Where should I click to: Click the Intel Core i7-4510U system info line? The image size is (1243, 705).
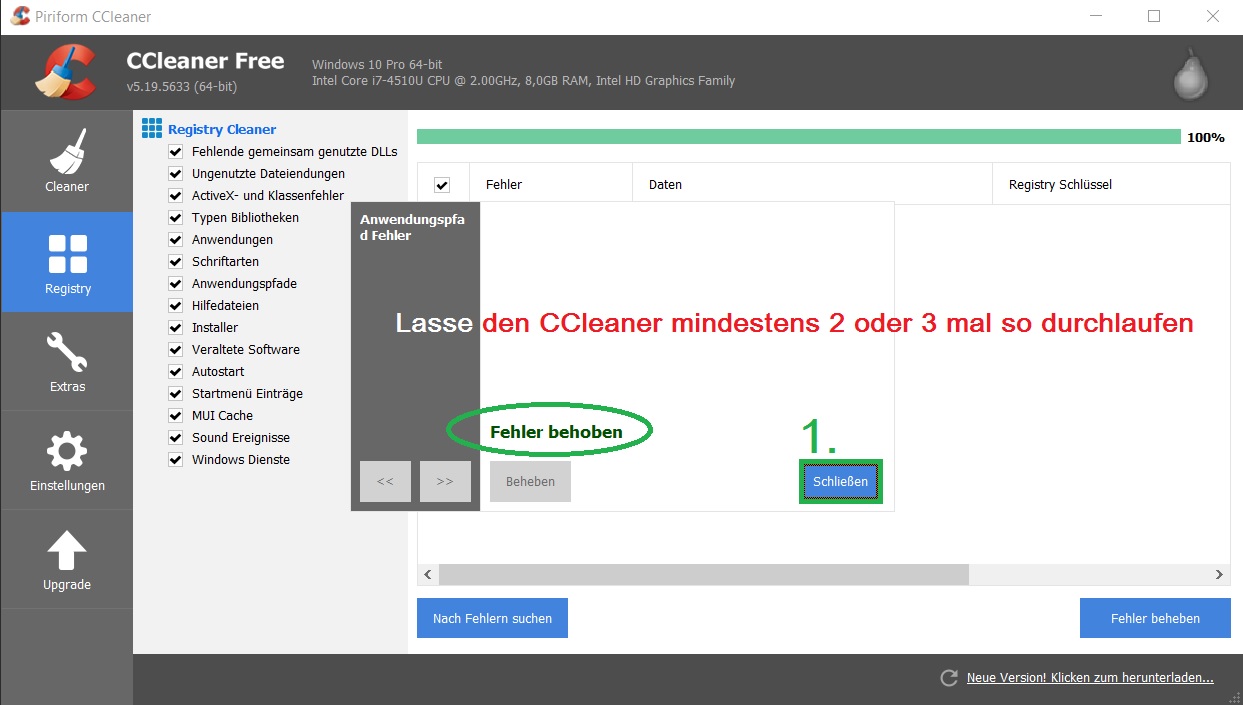(523, 81)
